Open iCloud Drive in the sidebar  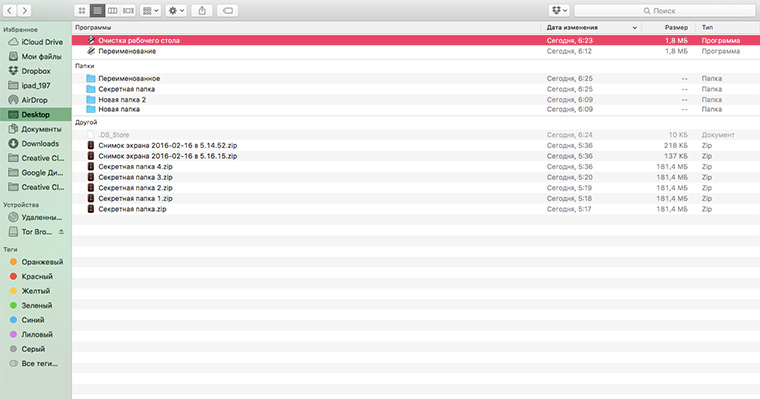(36, 42)
